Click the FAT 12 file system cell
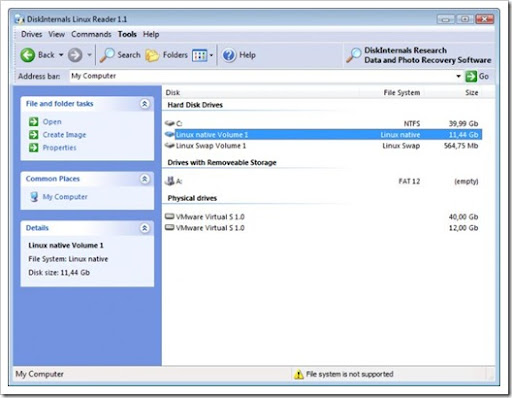Screen dimensions: 512x398 (409, 181)
